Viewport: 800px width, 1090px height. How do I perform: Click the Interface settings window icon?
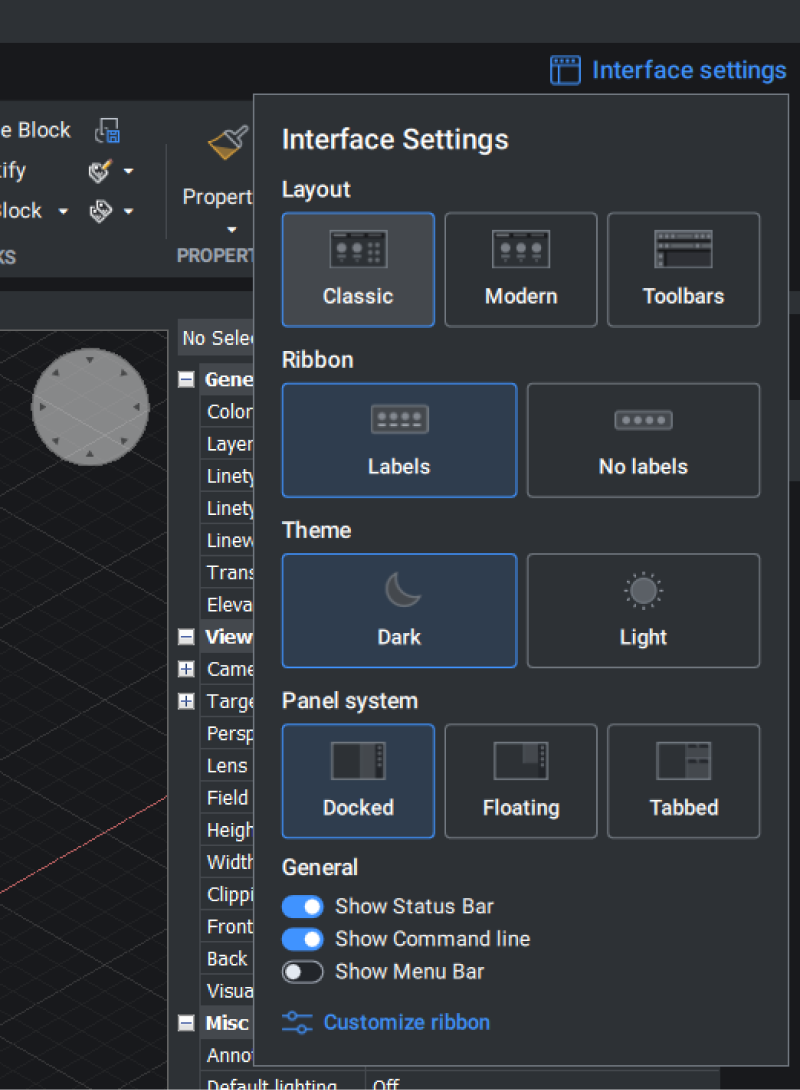click(x=565, y=70)
